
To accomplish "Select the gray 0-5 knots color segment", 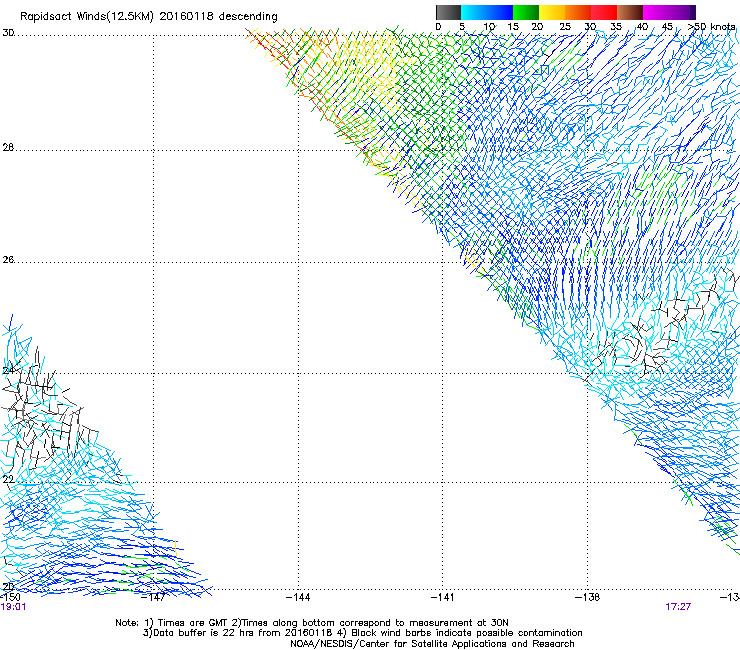I will point(448,12).
